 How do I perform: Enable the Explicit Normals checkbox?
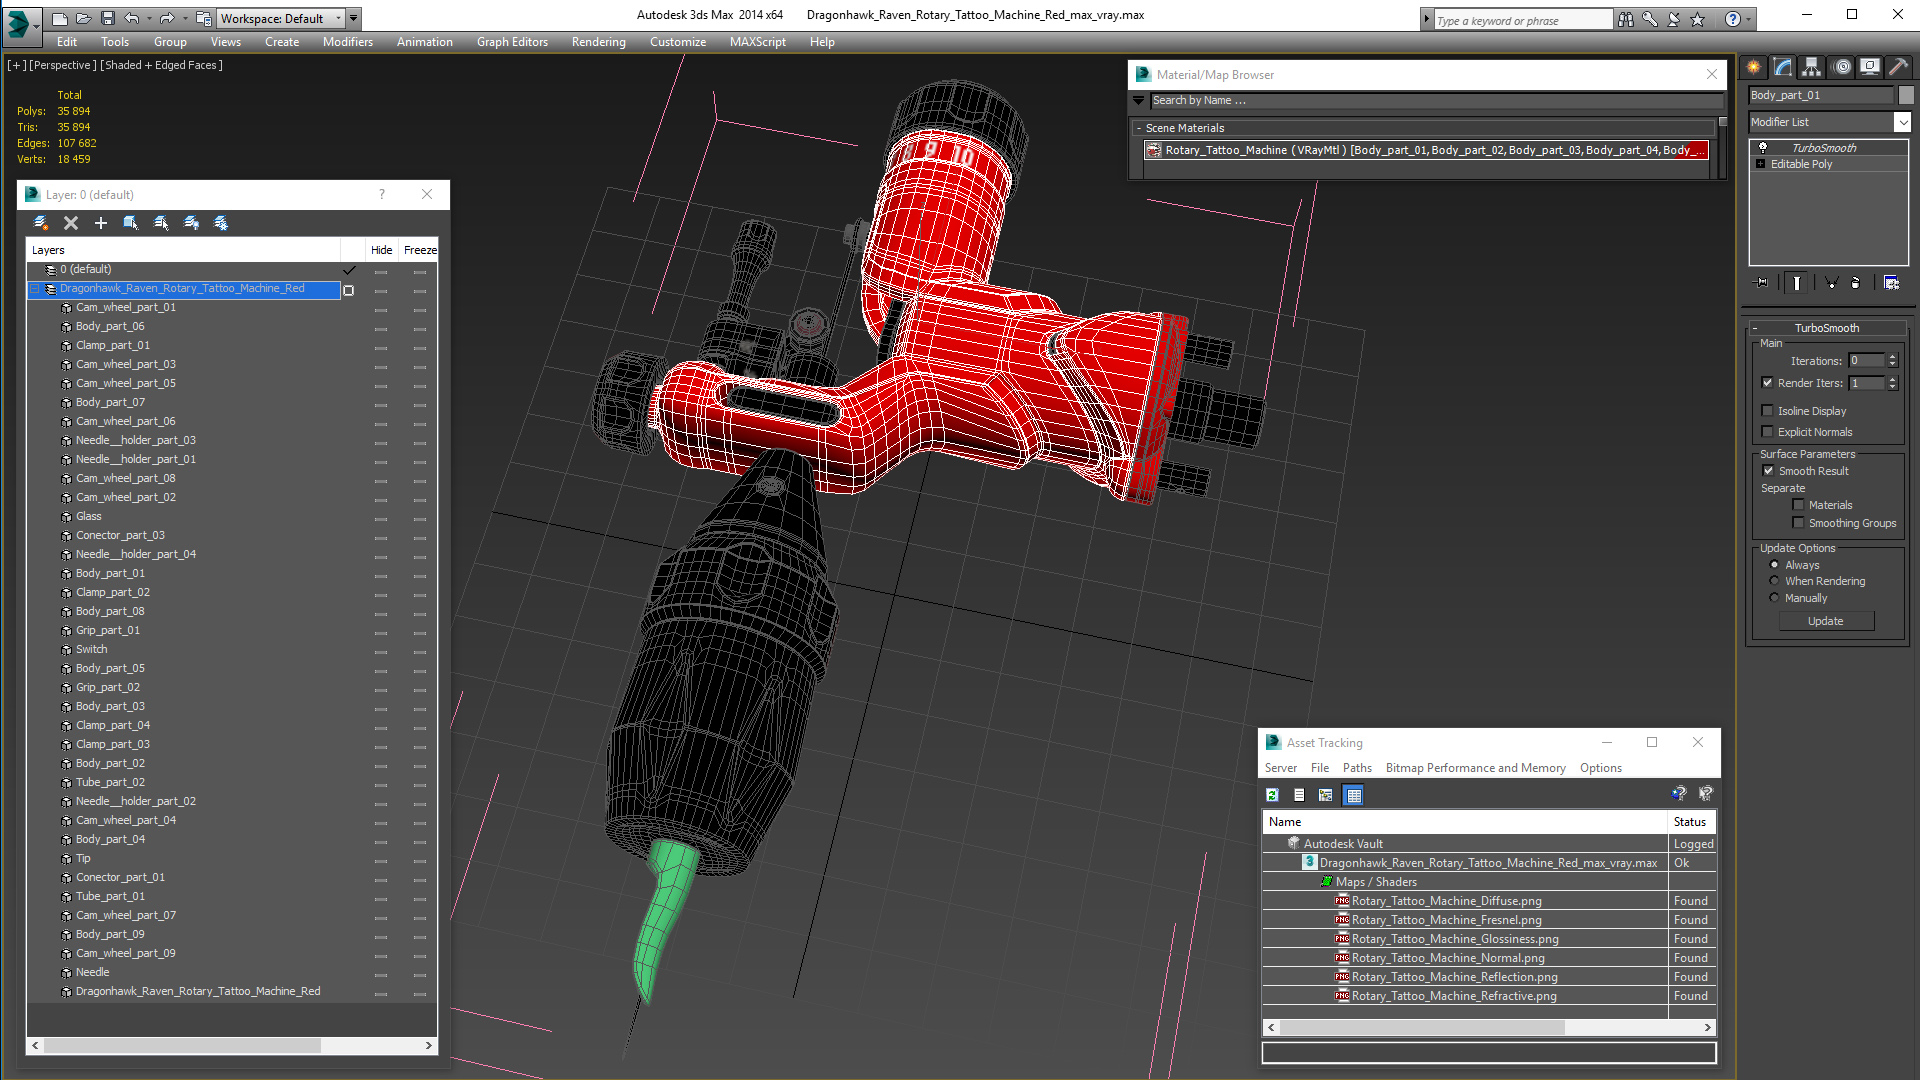click(1767, 432)
